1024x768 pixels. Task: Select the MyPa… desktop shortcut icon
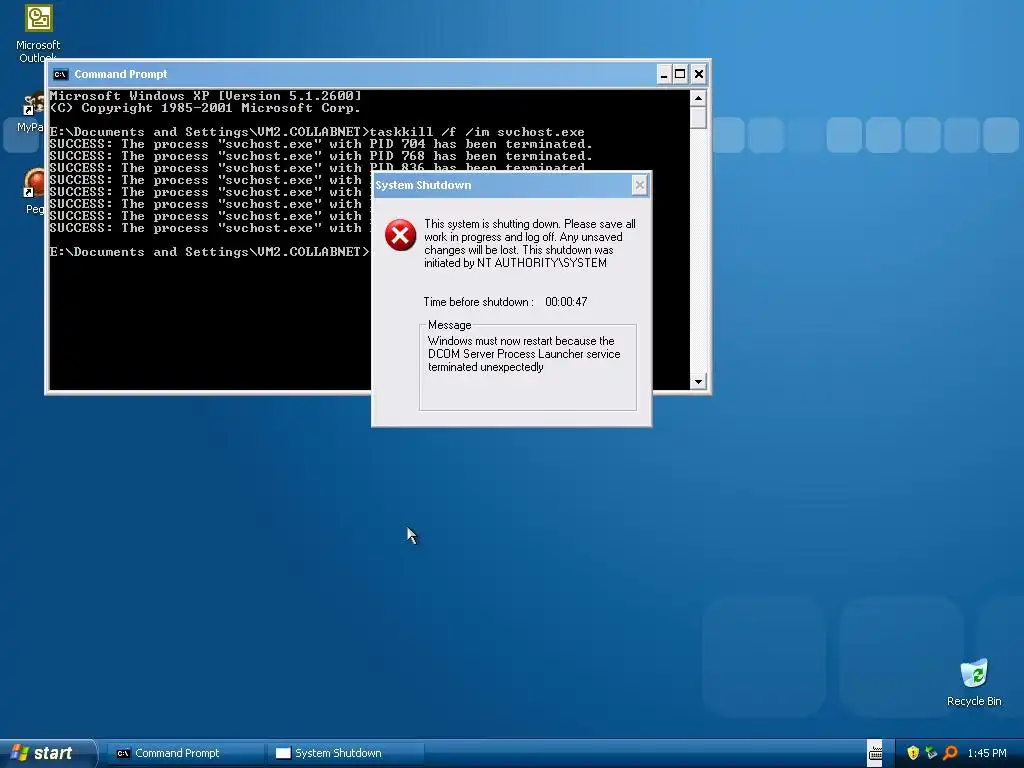point(33,104)
